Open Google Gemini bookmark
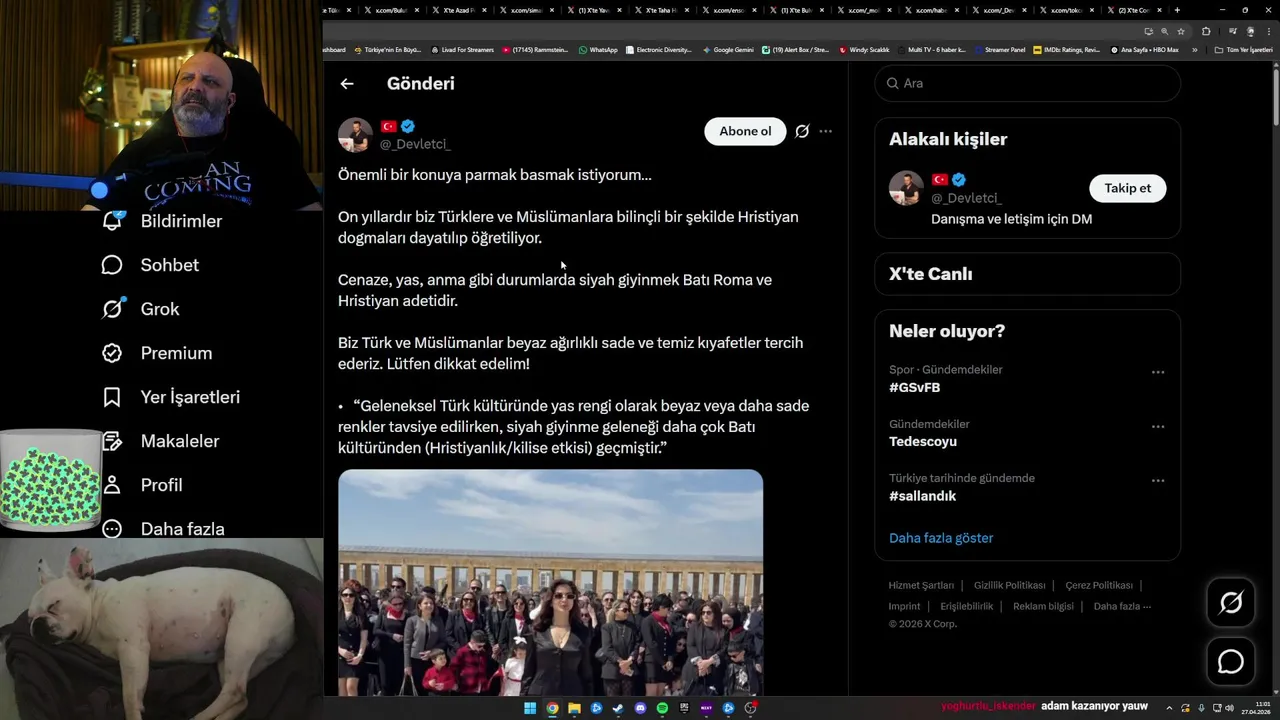Viewport: 1280px width, 720px height. (x=728, y=50)
